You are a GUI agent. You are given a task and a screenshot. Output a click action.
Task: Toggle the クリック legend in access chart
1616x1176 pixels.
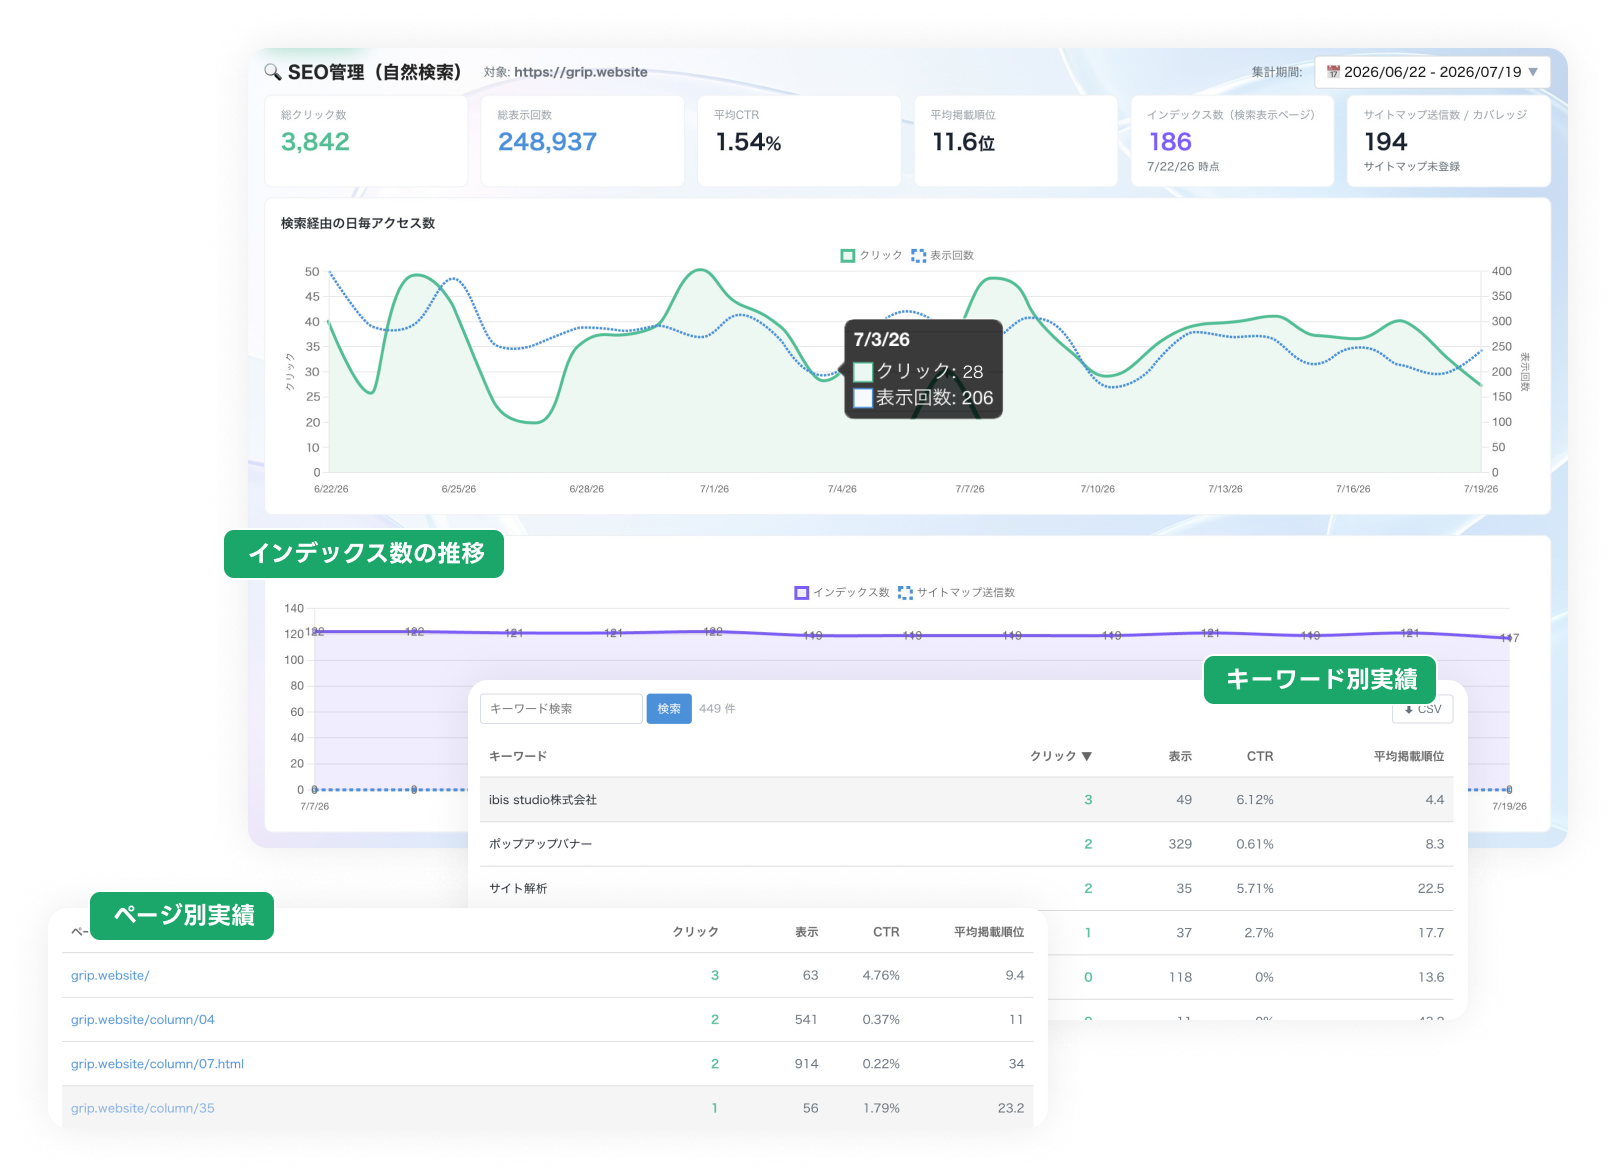872,256
